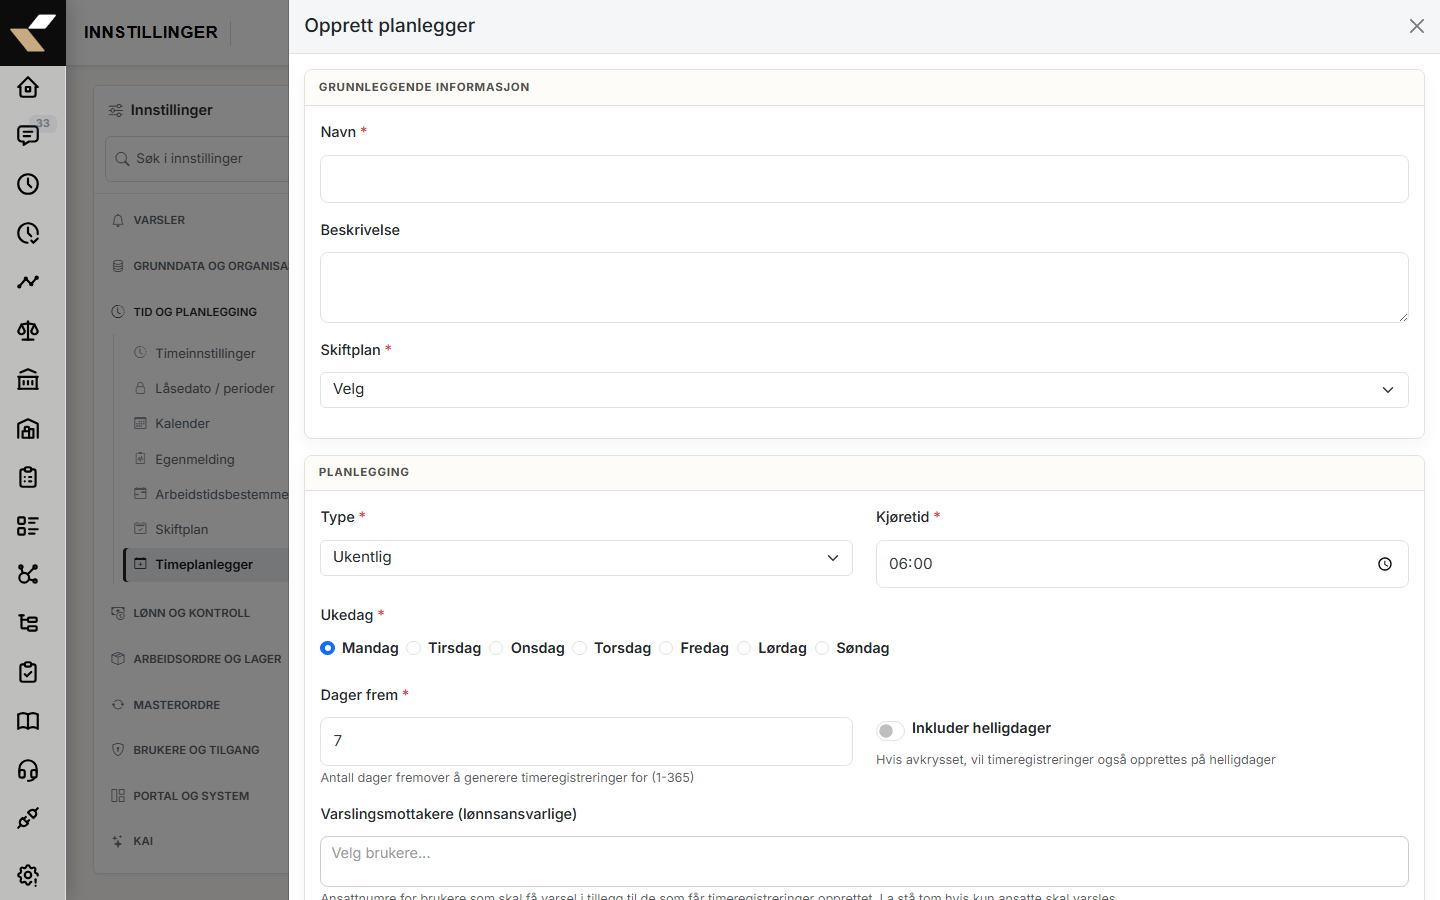
Task: Click the Navn input field
Action: tap(864, 179)
